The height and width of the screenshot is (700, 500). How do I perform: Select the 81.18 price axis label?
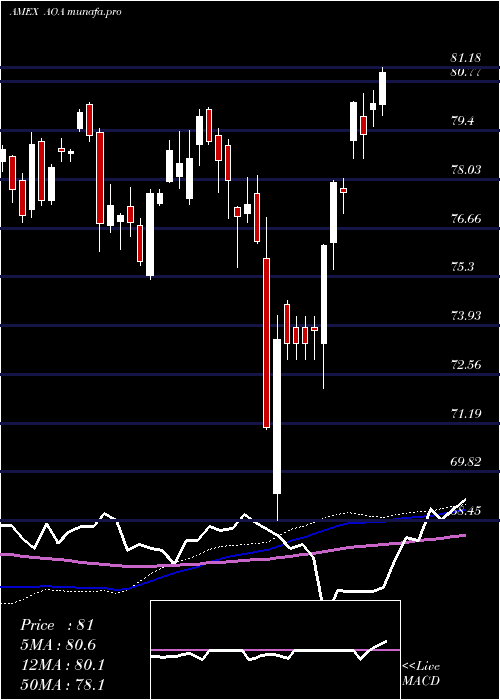click(x=465, y=58)
